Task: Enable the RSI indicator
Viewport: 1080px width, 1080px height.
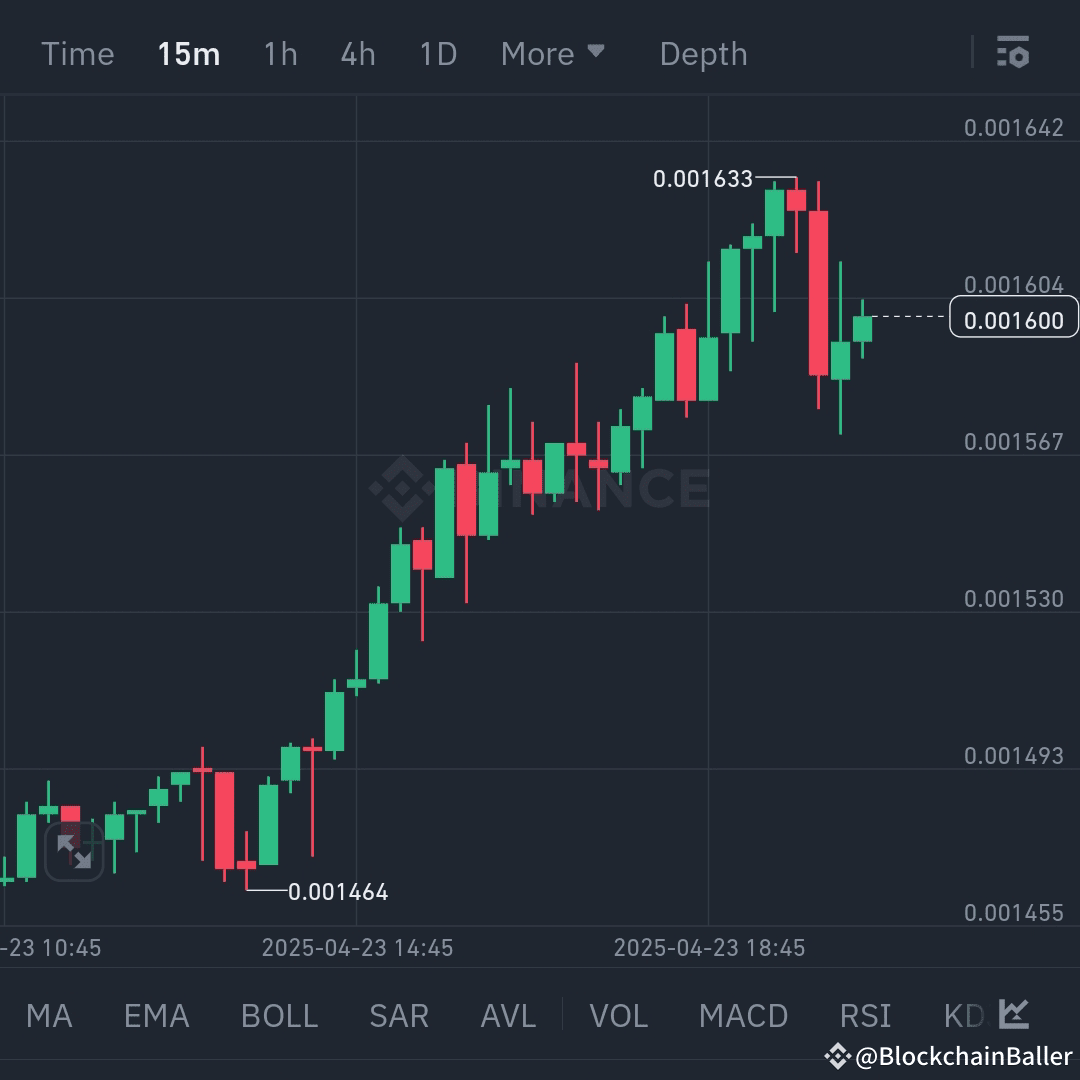Action: pyautogui.click(x=864, y=1015)
